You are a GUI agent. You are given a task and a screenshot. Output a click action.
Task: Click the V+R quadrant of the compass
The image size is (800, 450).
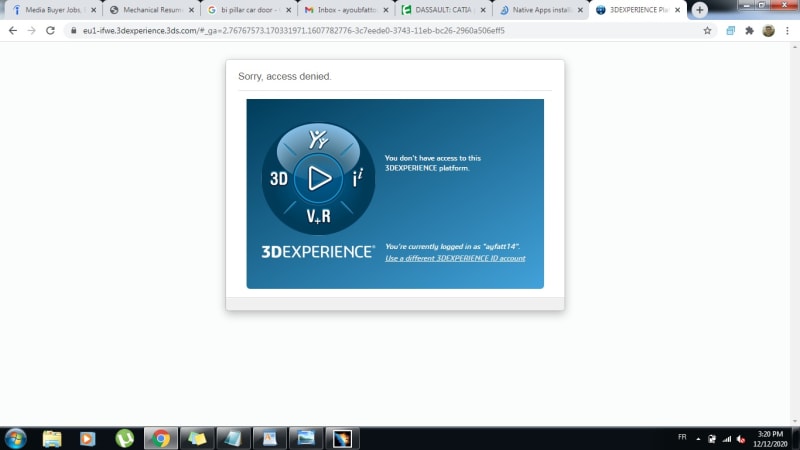[x=318, y=216]
